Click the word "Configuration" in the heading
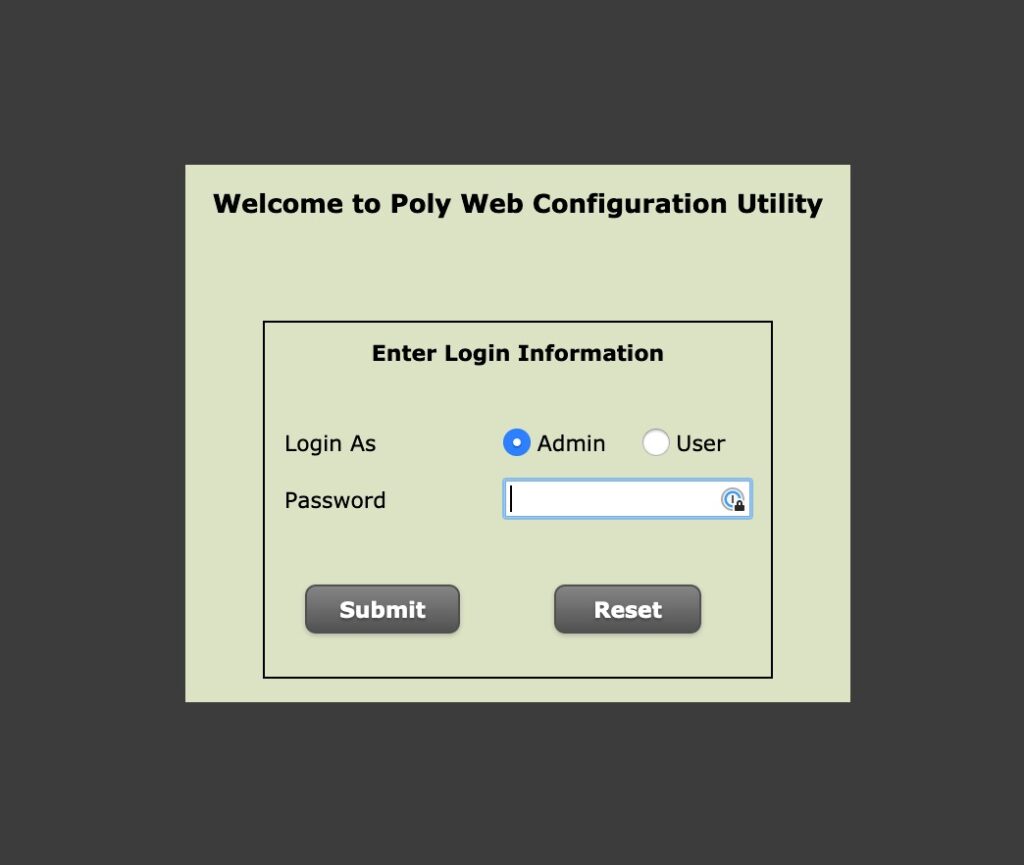Image resolution: width=1024 pixels, height=865 pixels. pyautogui.click(x=630, y=204)
